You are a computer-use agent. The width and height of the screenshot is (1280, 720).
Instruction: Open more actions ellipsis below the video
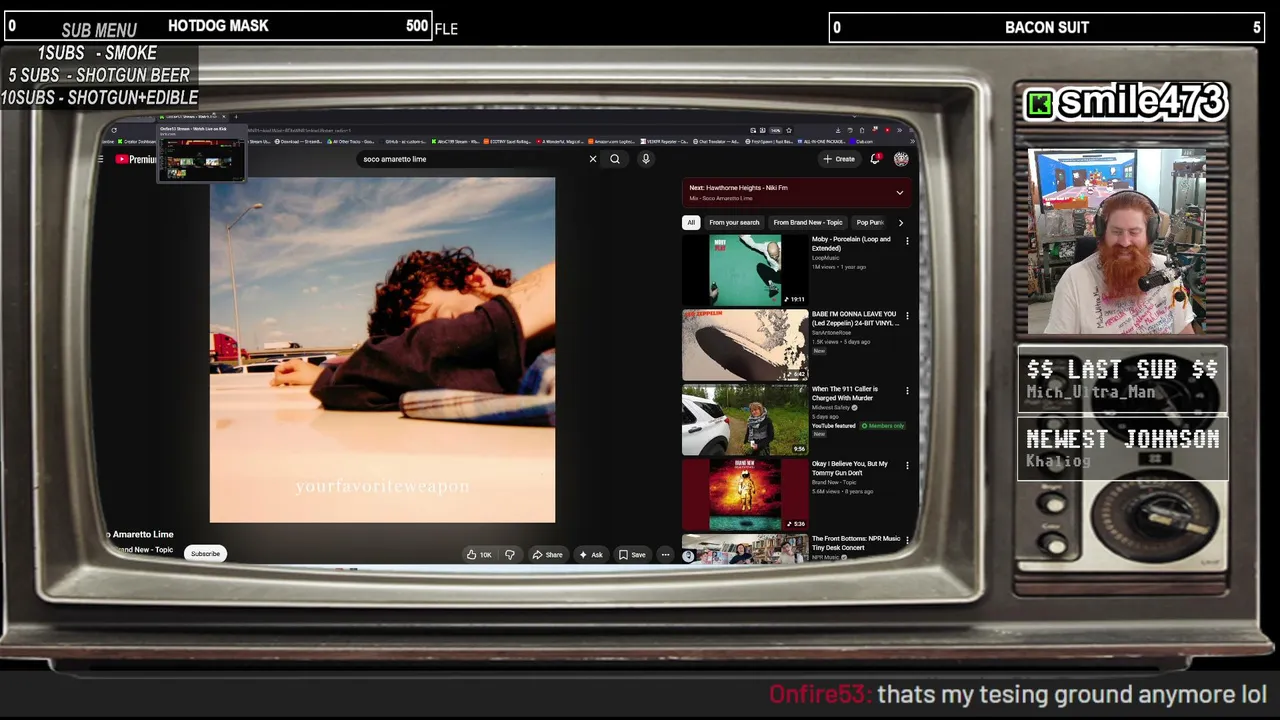665,555
